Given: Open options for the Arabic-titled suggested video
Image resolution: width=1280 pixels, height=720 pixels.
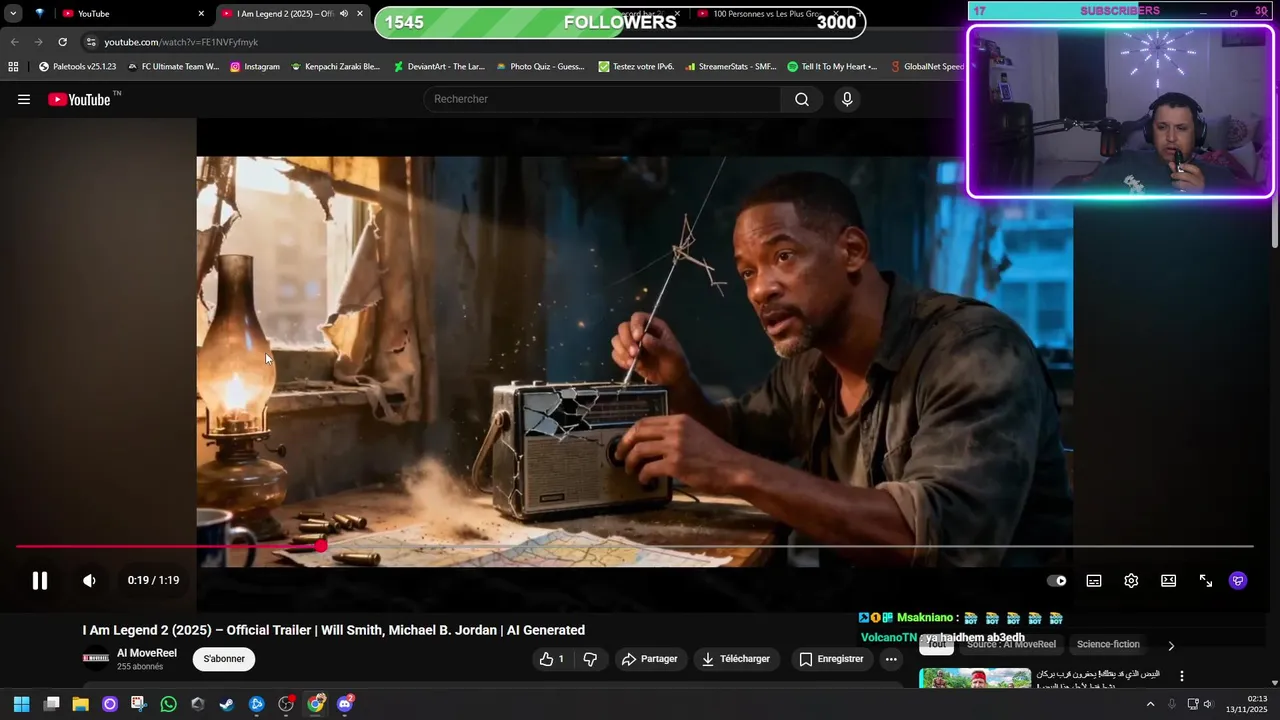Looking at the screenshot, I should (1182, 676).
